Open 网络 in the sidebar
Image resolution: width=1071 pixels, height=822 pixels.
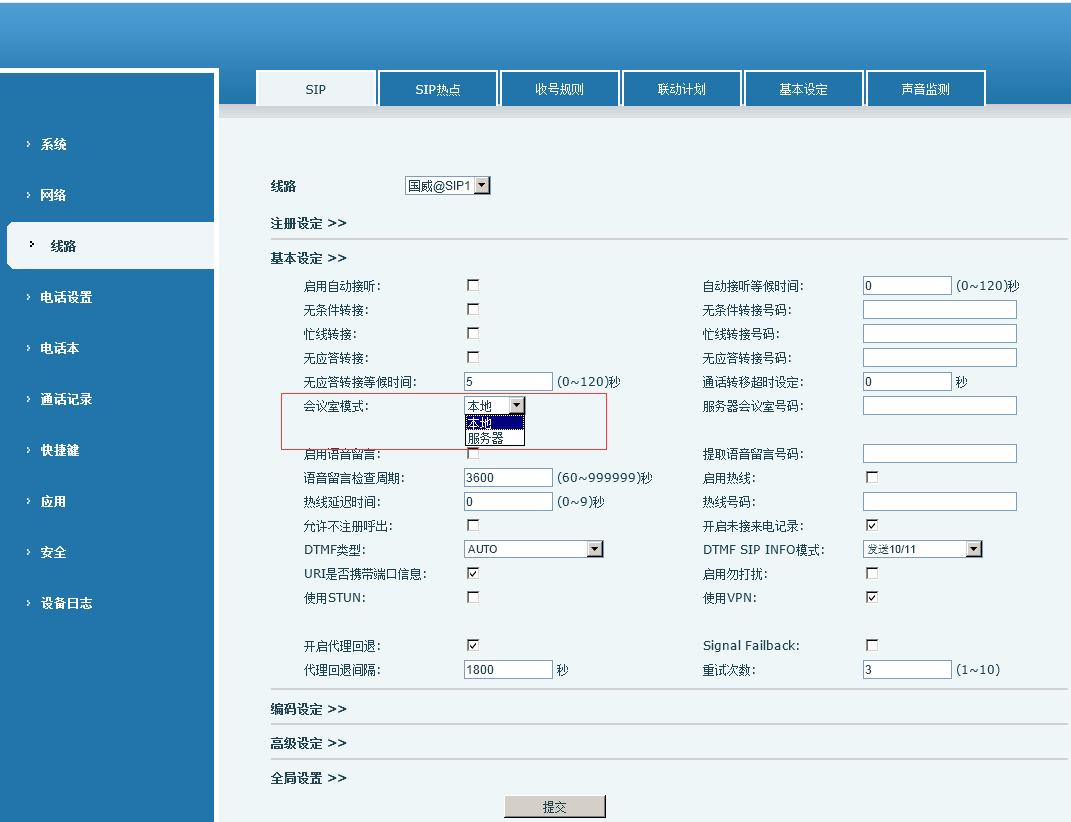(53, 195)
